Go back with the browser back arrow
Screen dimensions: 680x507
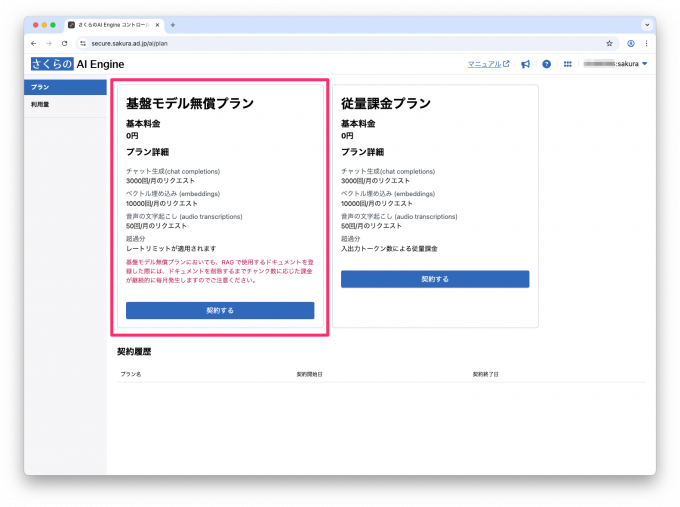[34, 43]
